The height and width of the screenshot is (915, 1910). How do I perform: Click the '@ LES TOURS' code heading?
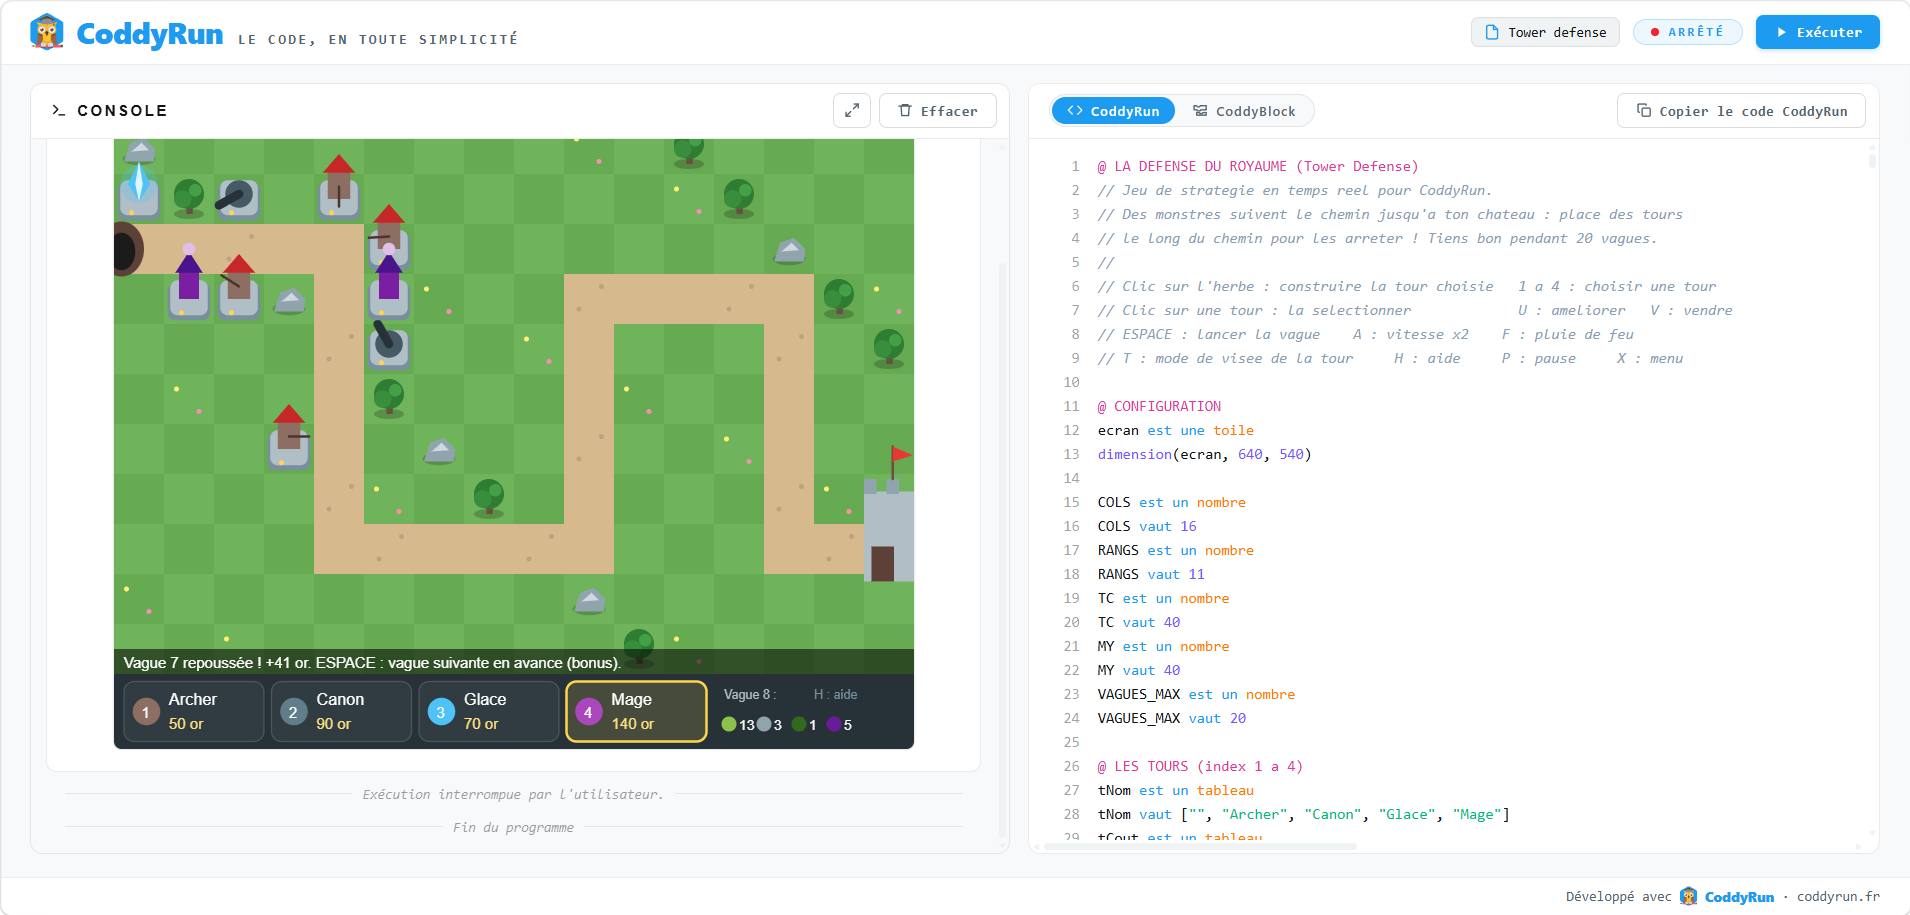[x=1200, y=766]
